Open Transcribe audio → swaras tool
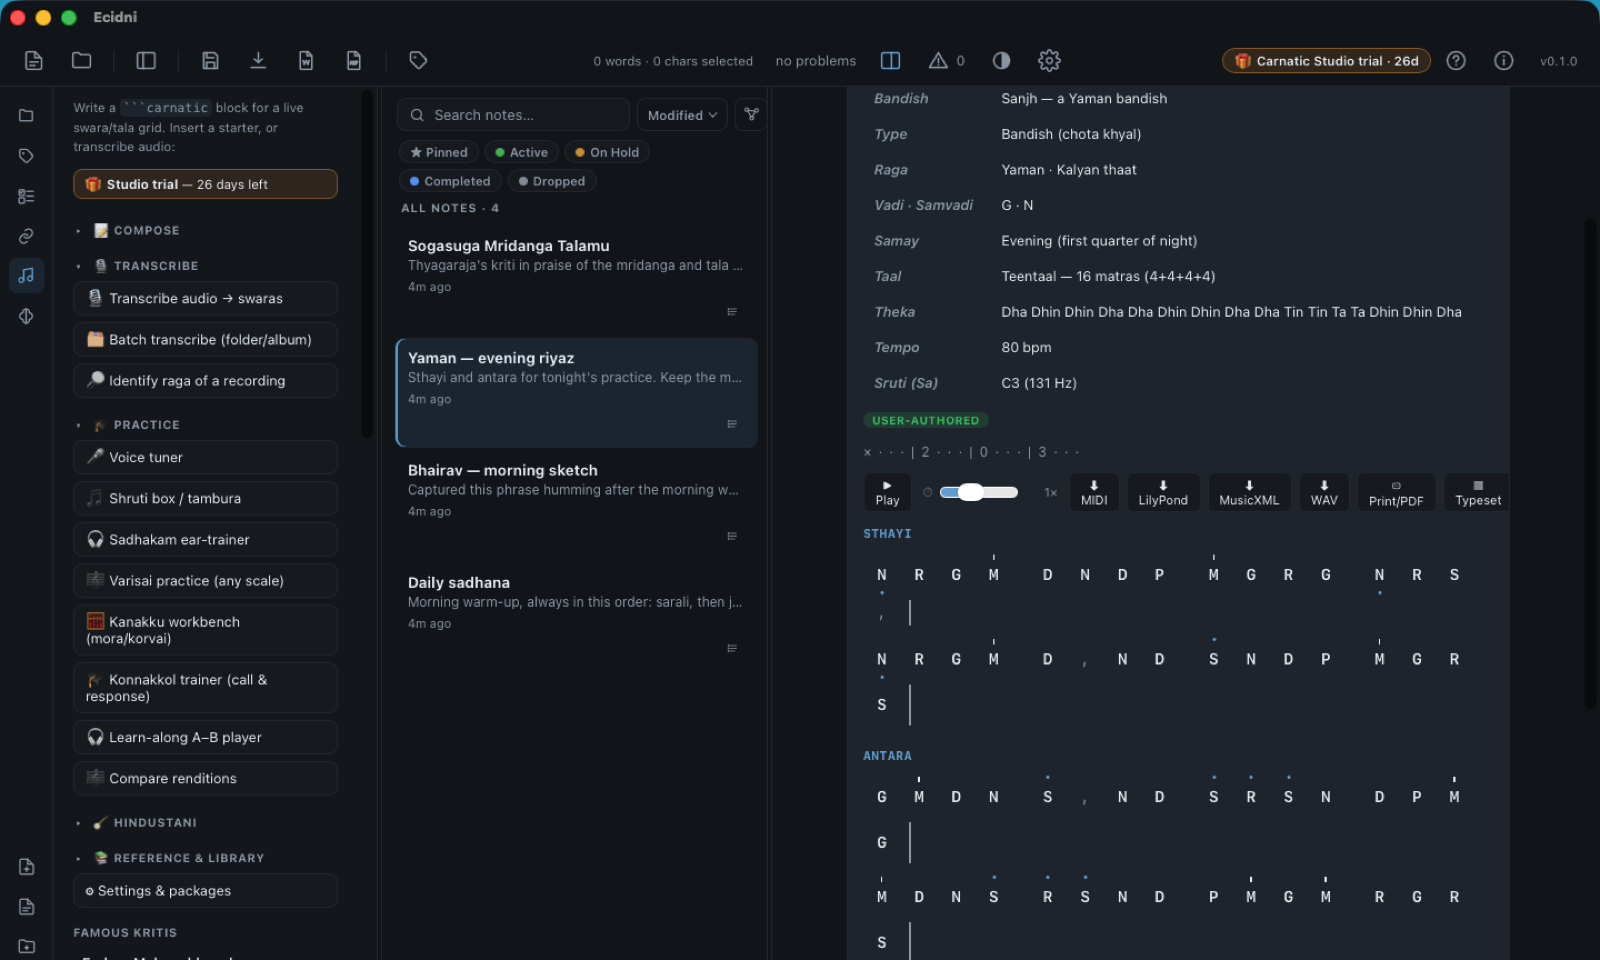Screen dimensions: 1600x960 click(x=205, y=299)
